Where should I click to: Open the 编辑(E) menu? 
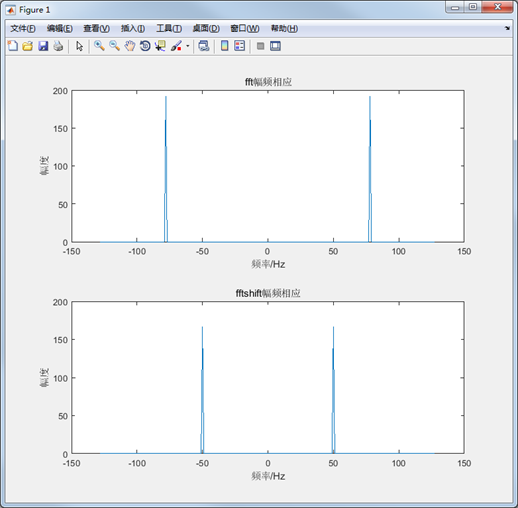(x=60, y=28)
